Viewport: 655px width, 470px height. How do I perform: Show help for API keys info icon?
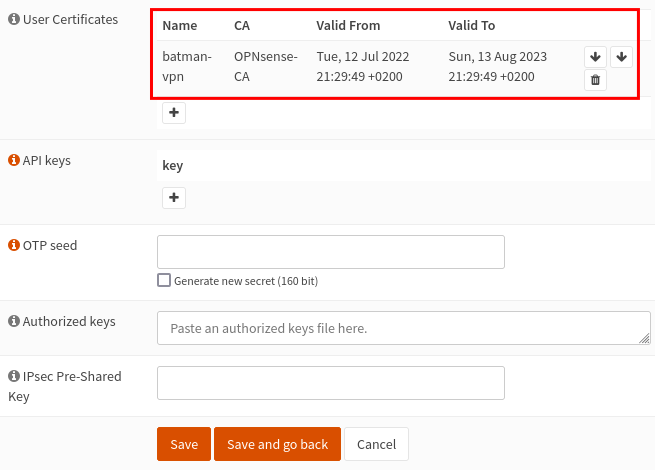click(14, 160)
